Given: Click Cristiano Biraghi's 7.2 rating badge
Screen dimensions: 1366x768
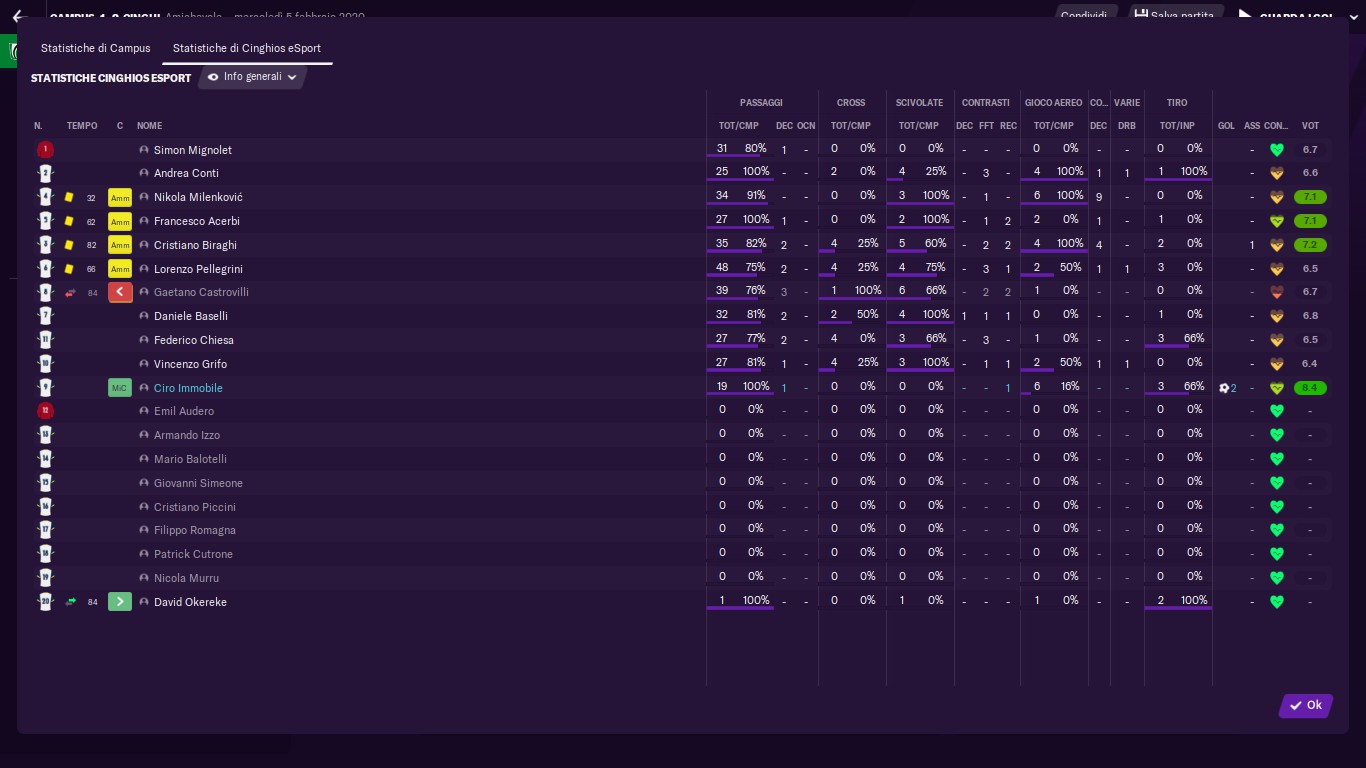Looking at the screenshot, I should point(1310,245).
